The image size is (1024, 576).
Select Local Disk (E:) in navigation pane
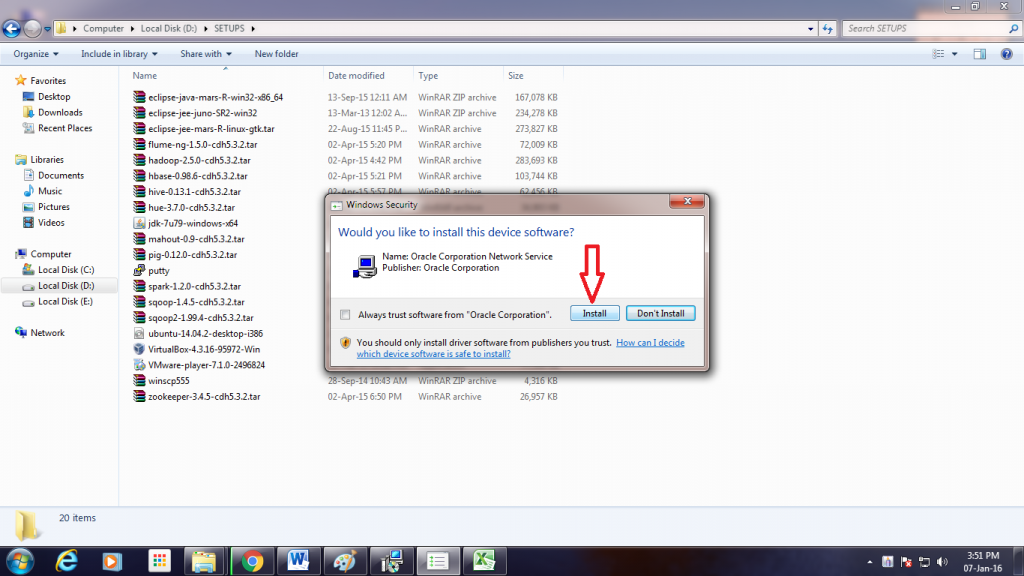pos(65,302)
